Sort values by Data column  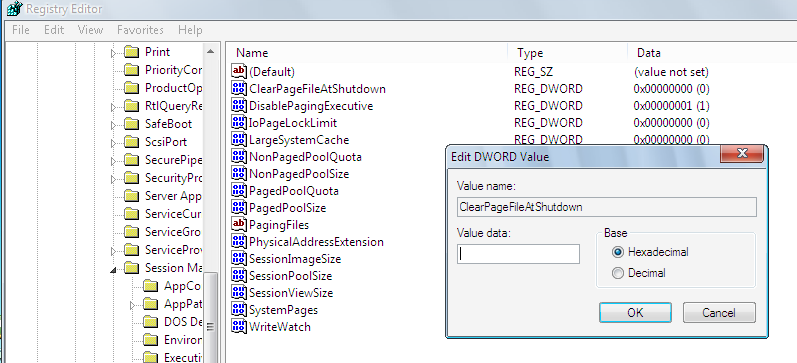[712, 53]
